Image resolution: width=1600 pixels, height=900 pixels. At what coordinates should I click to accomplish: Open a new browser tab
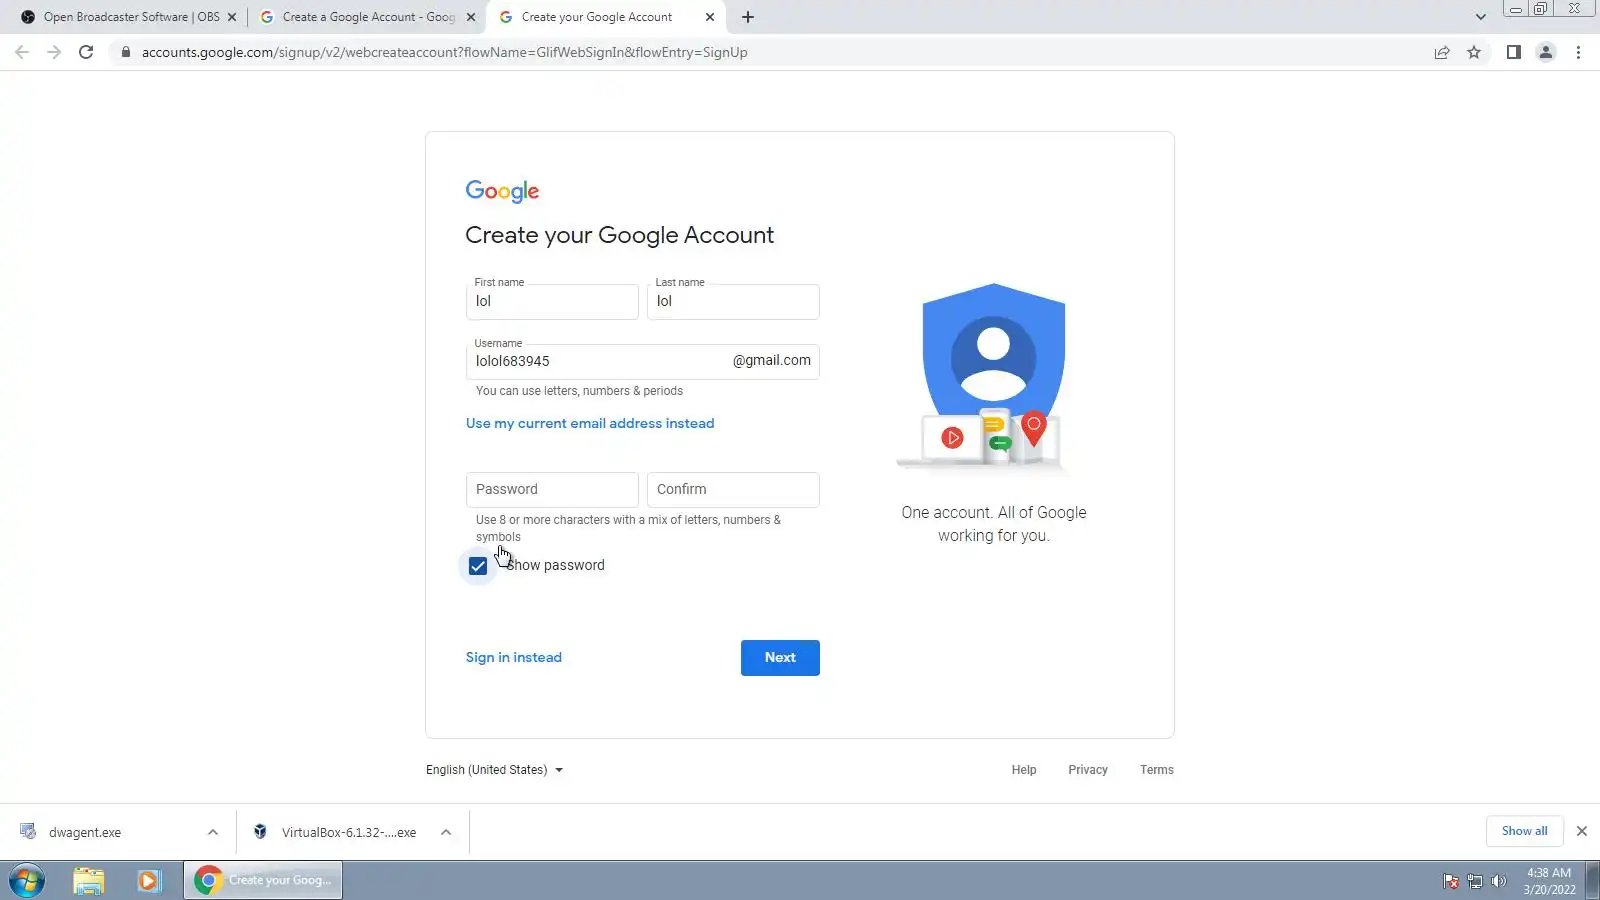tap(748, 17)
